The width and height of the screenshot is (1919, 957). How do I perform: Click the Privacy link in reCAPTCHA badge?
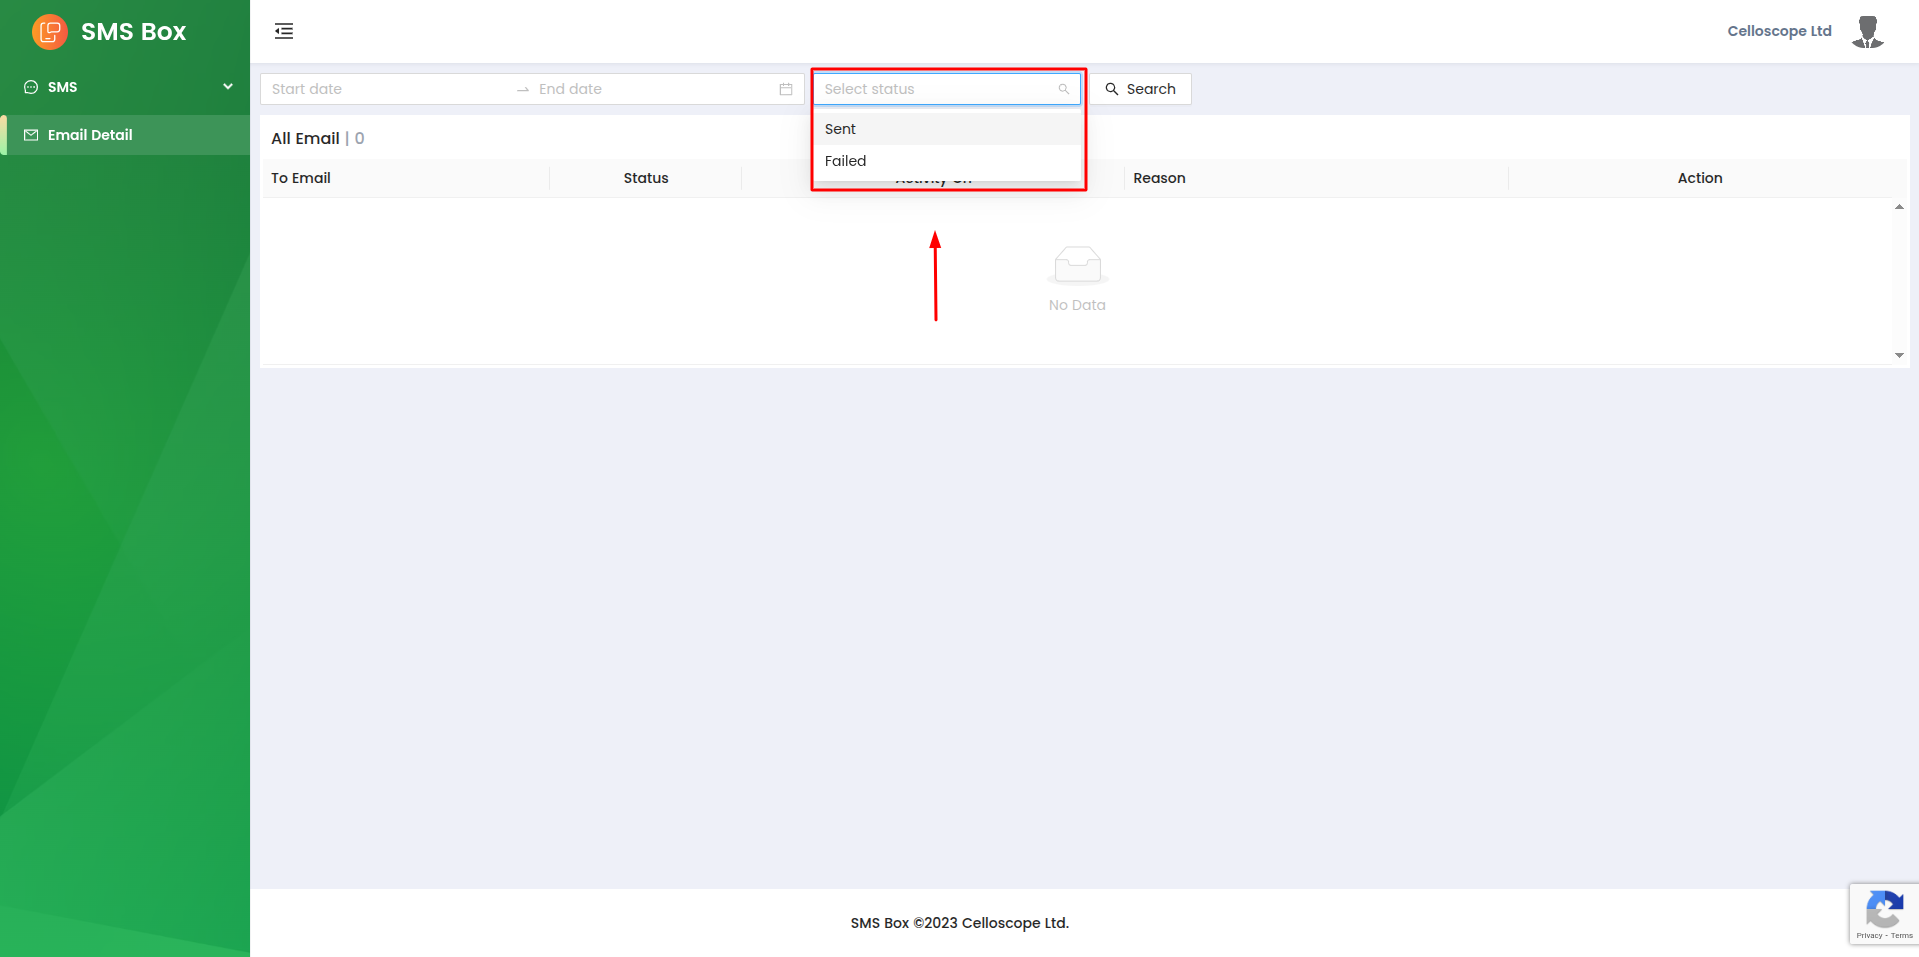click(x=1868, y=936)
